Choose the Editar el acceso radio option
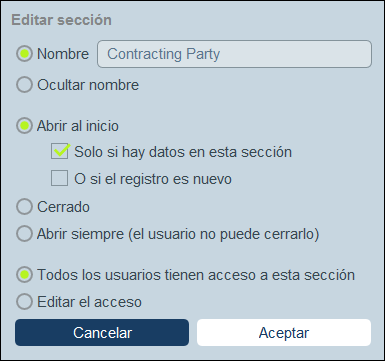The image size is (385, 361). (x=24, y=301)
